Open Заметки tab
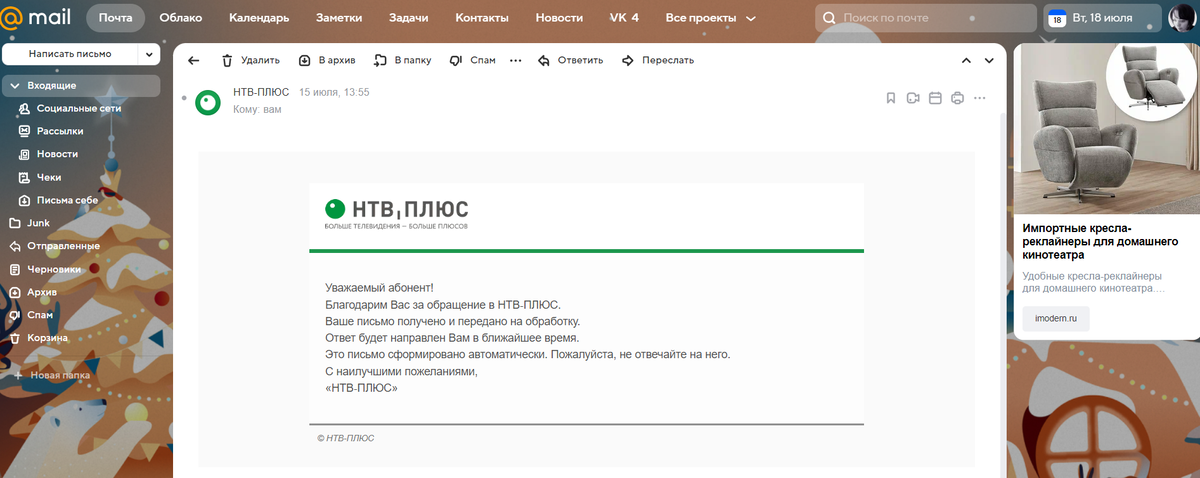Screen dimensions: 1200x478 click(339, 18)
